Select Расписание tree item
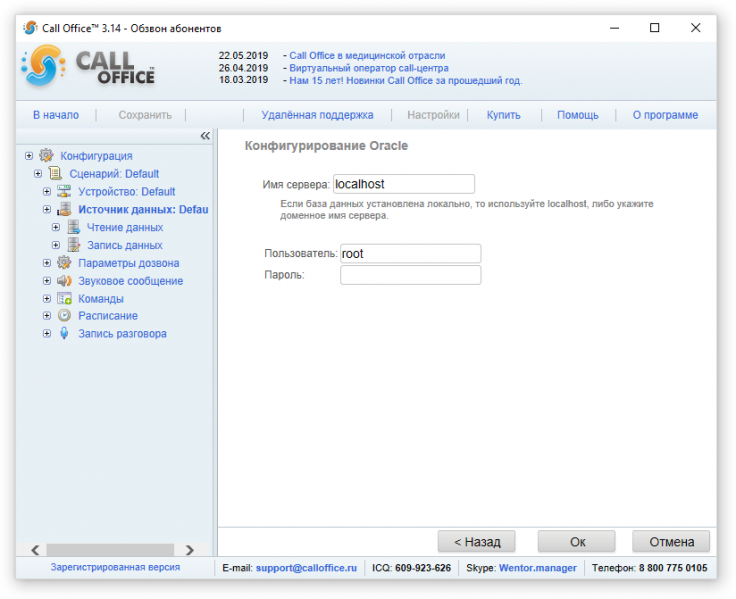The width and height of the screenshot is (736, 599). (108, 315)
